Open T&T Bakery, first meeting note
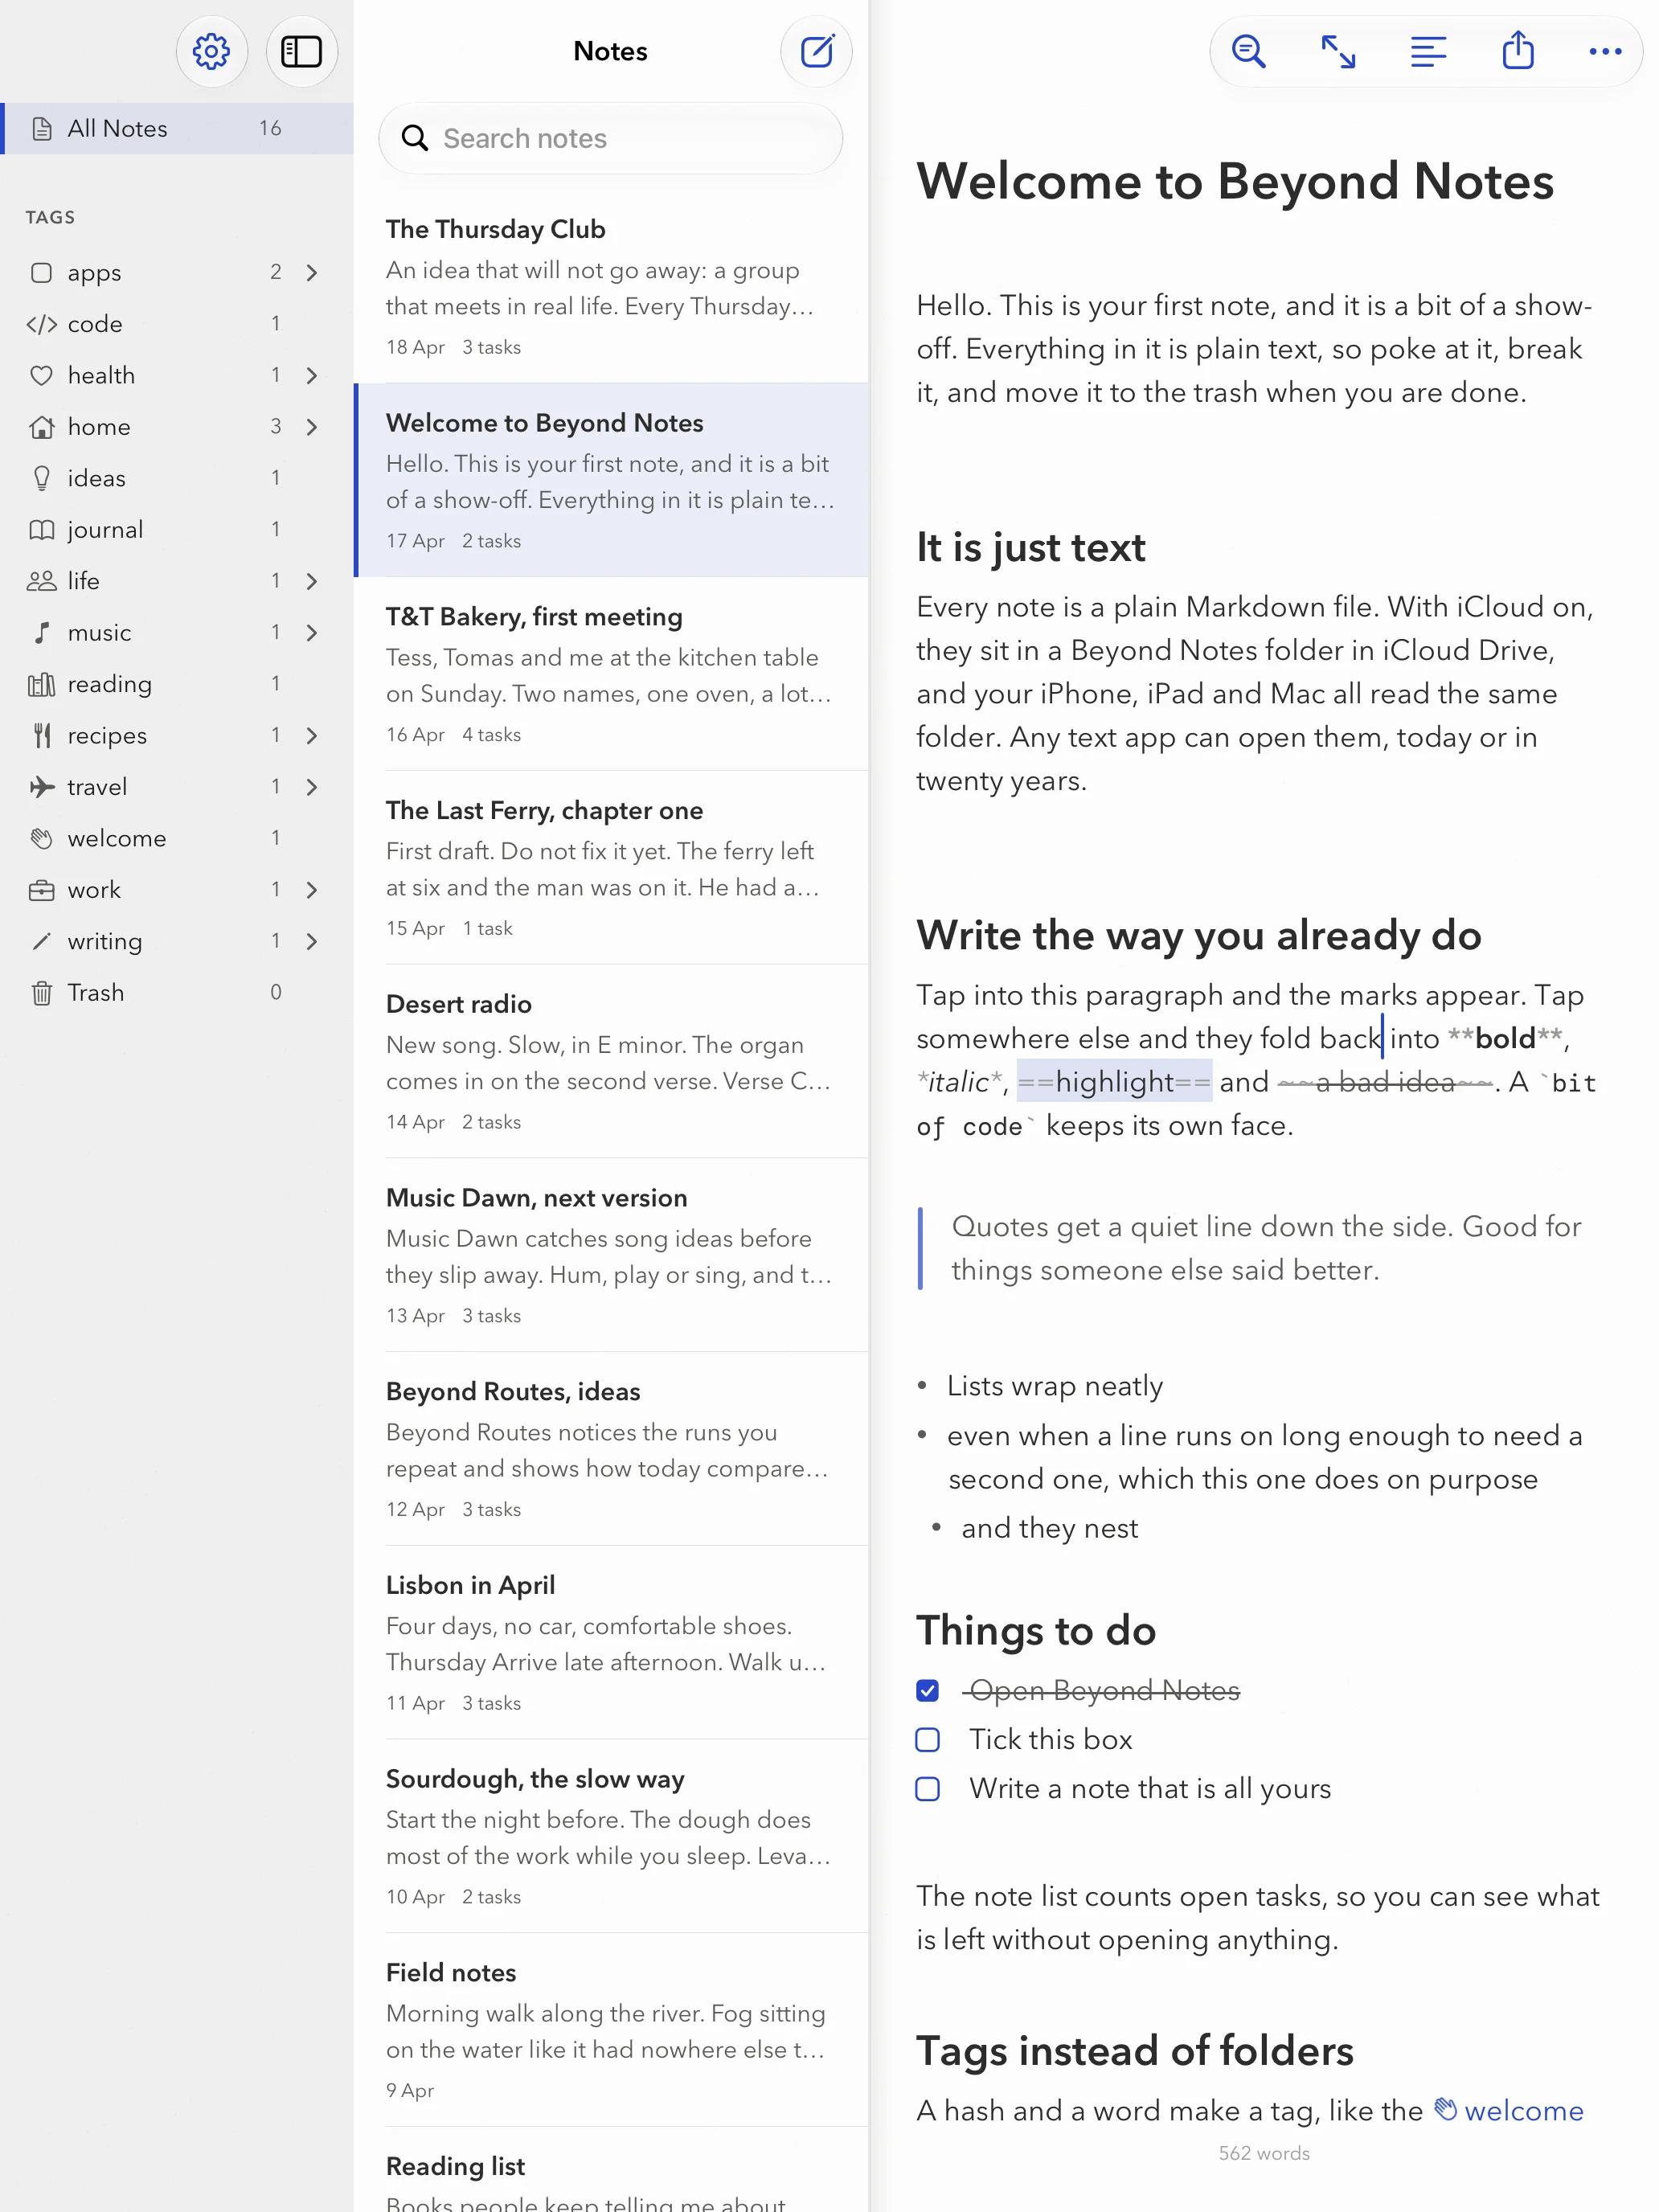The image size is (1659, 2212). (611, 674)
